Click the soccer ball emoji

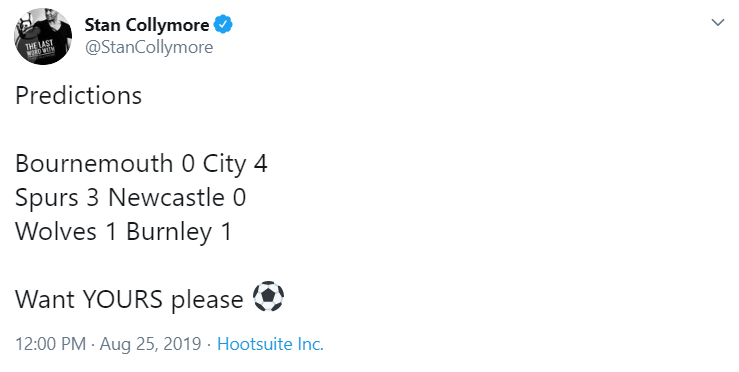[x=269, y=297]
